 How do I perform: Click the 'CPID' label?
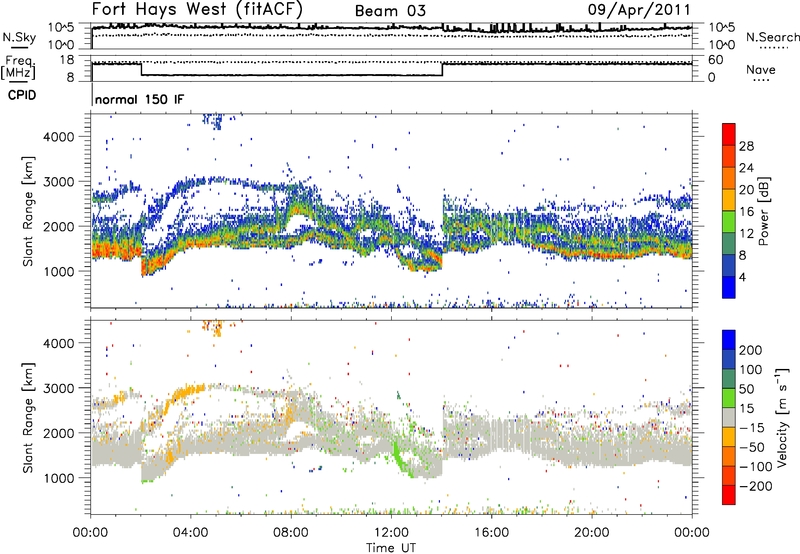[x=22, y=95]
